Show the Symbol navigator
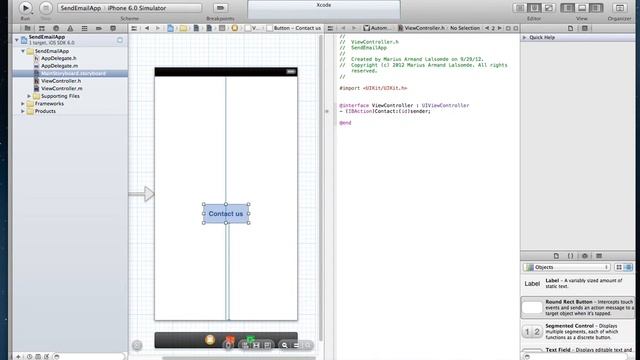640x360 pixels. (x=42, y=28)
